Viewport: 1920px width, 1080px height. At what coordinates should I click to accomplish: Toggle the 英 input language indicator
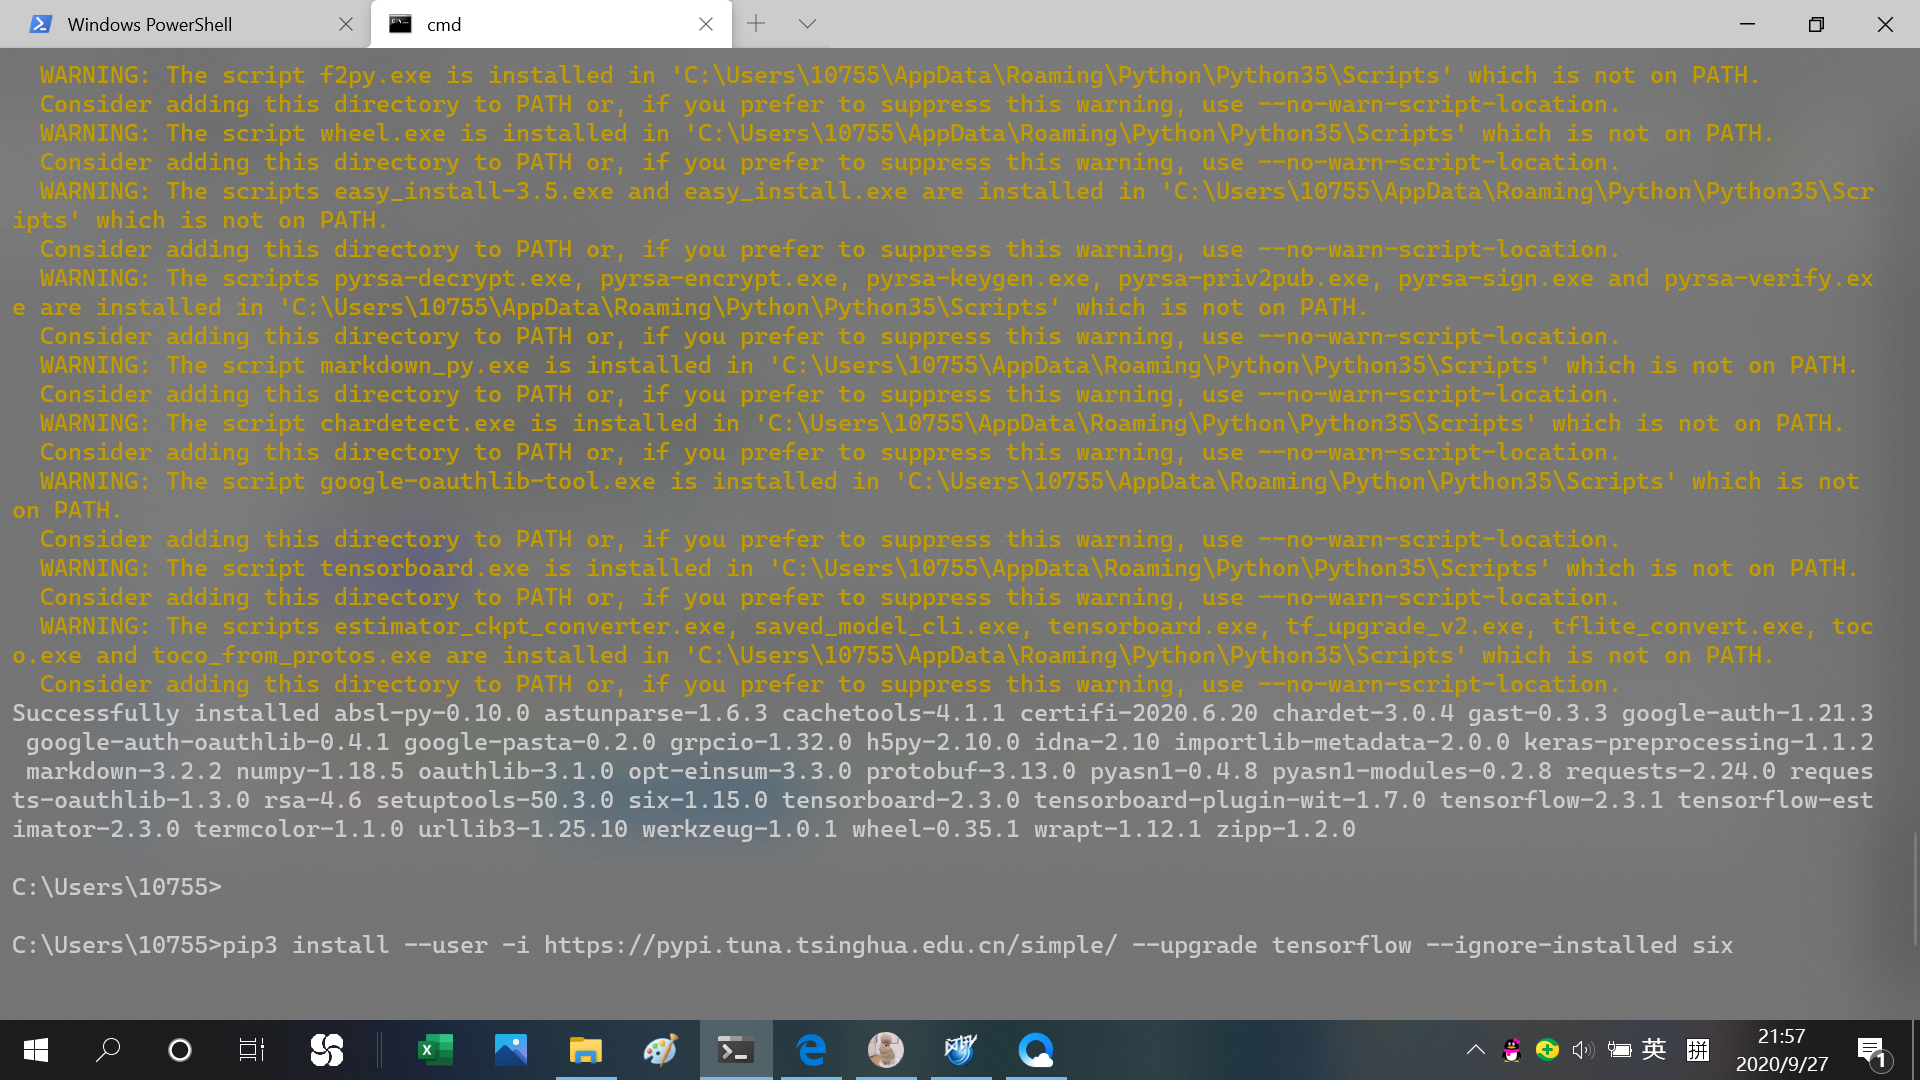[1654, 1050]
